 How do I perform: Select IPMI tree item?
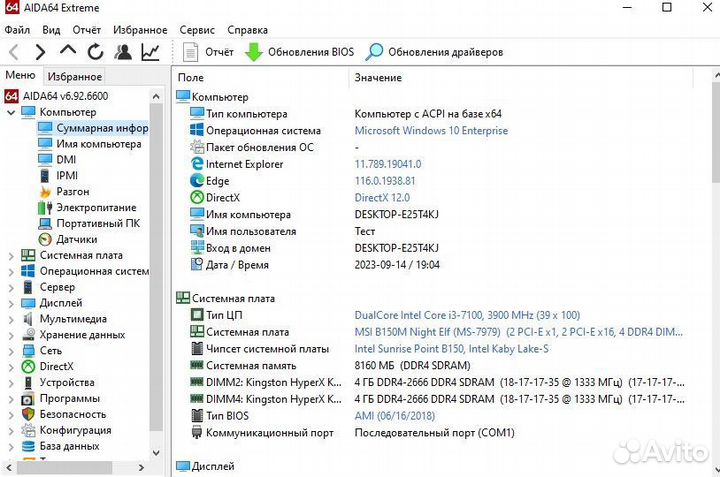67,175
